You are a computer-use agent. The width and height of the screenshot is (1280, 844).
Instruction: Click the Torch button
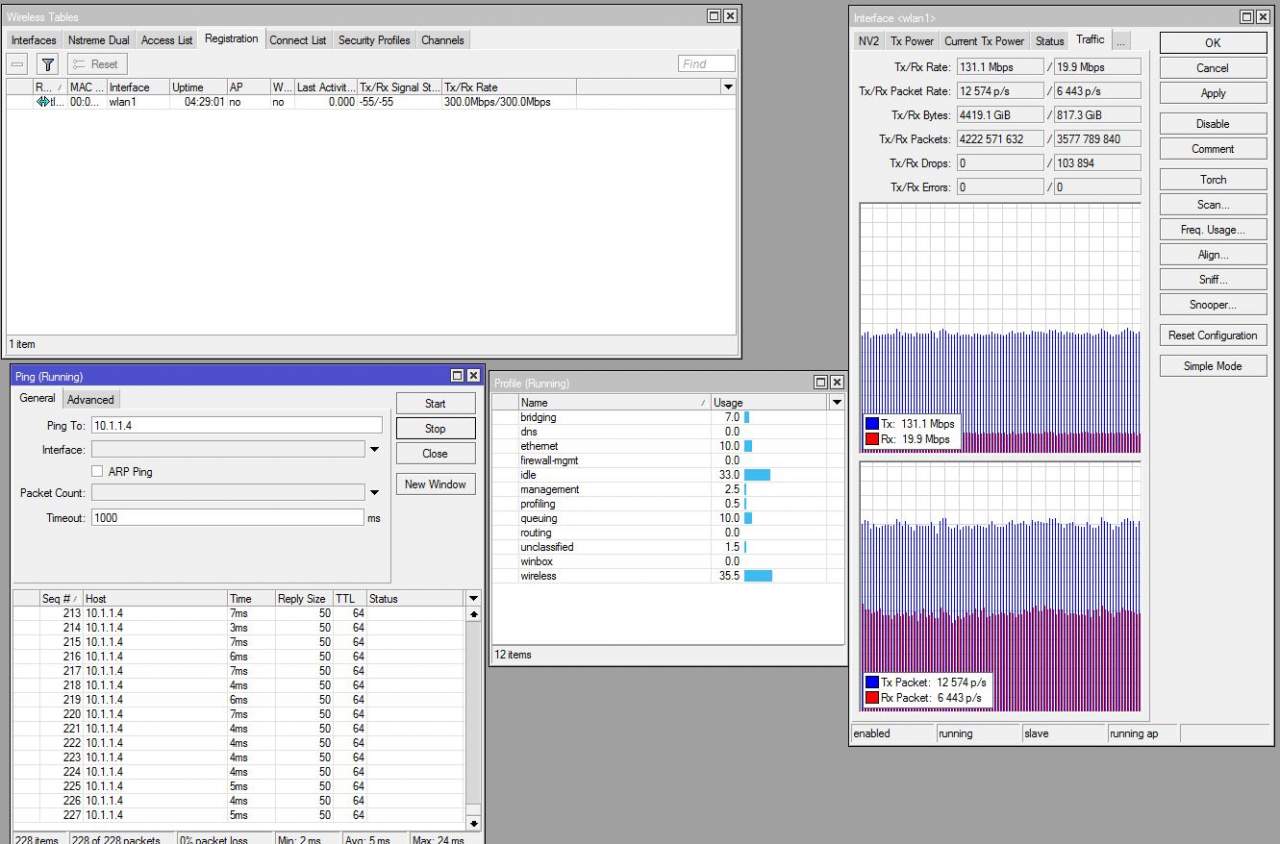click(1213, 180)
